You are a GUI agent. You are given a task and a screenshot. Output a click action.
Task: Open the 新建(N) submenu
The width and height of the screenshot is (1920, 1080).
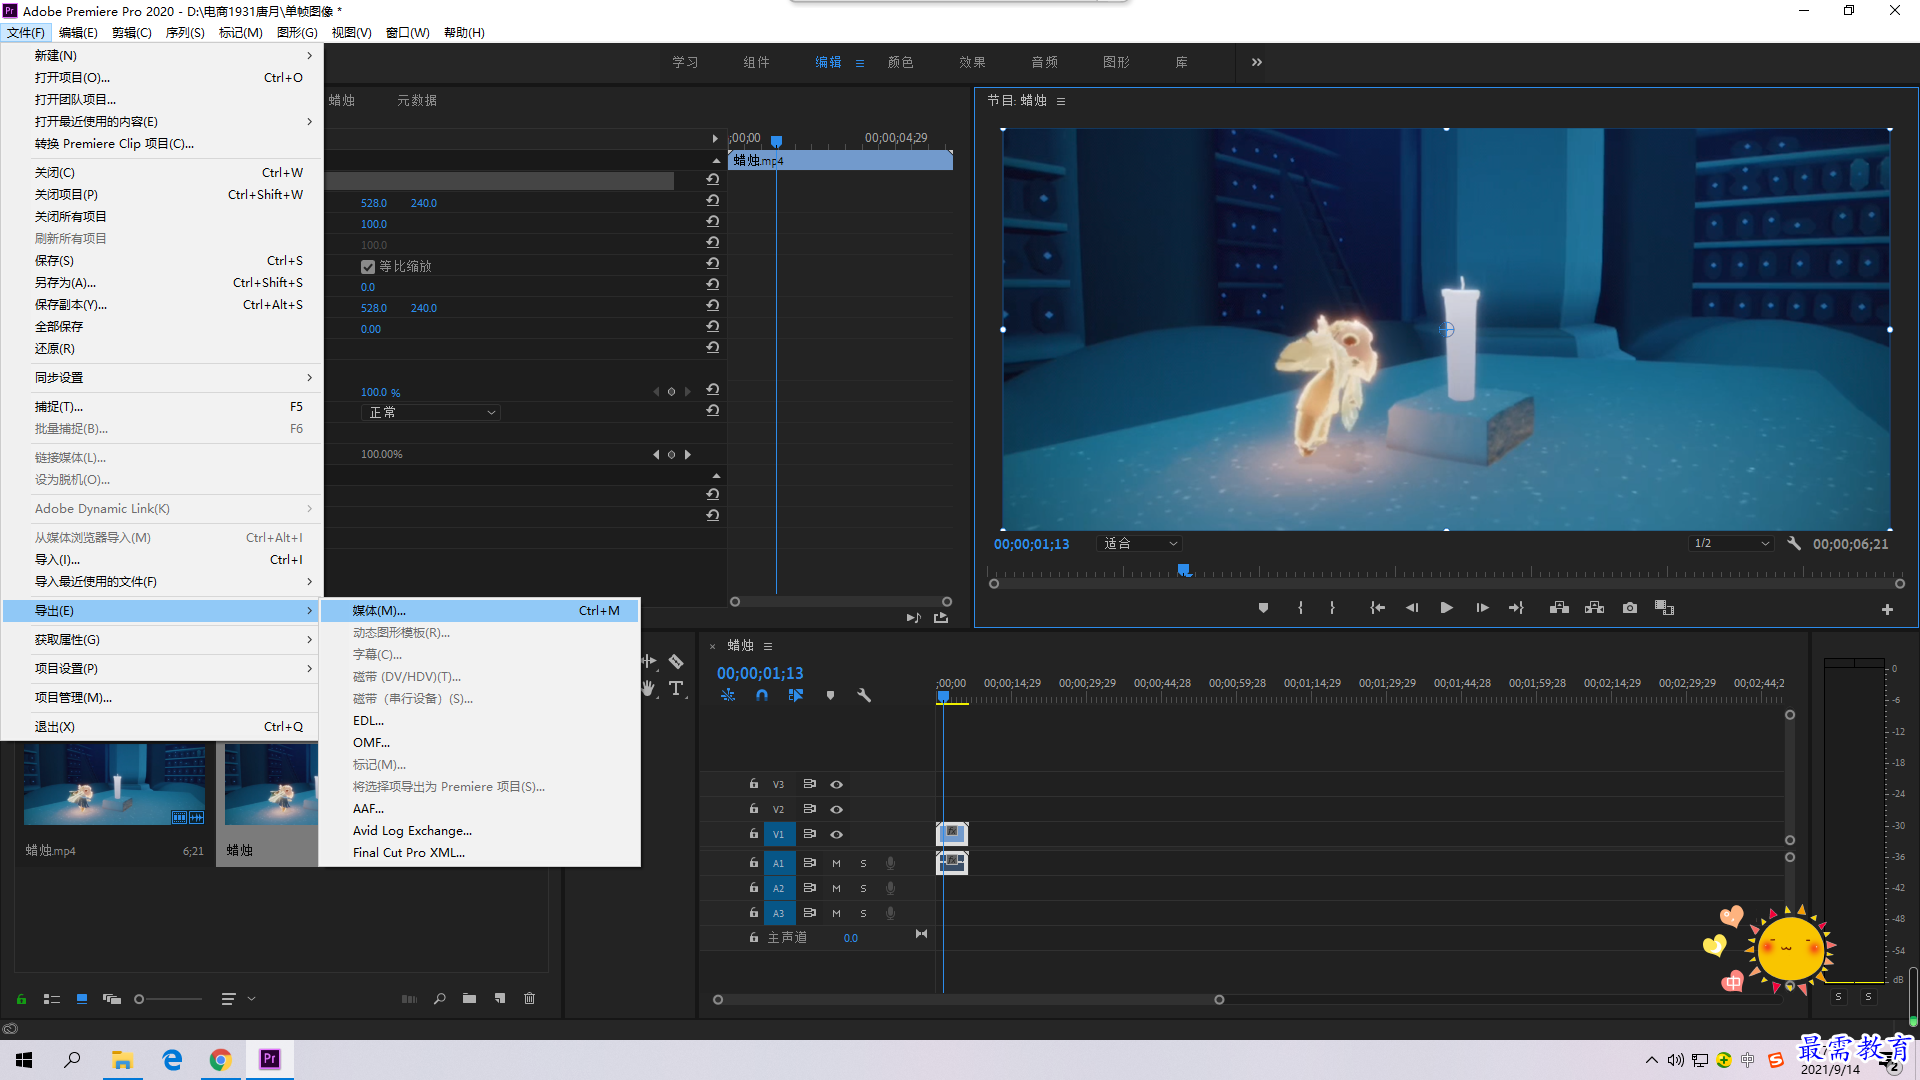coord(162,55)
